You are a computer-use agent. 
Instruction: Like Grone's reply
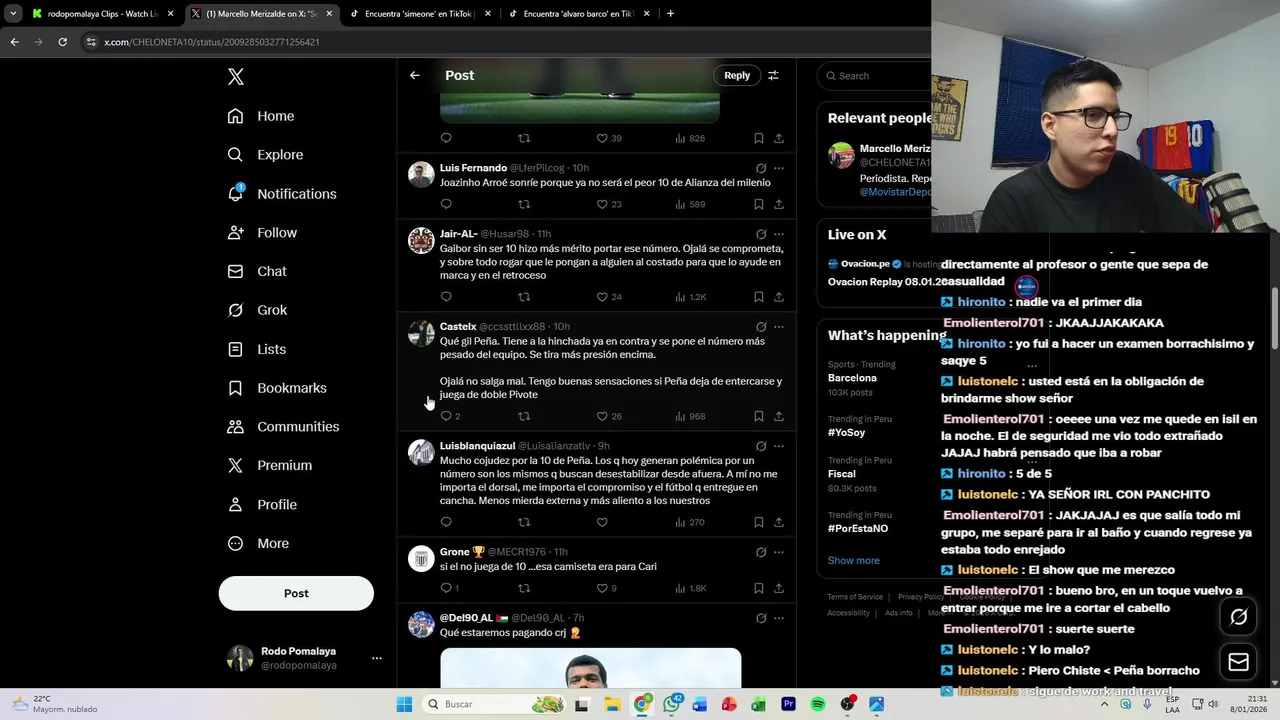(602, 588)
